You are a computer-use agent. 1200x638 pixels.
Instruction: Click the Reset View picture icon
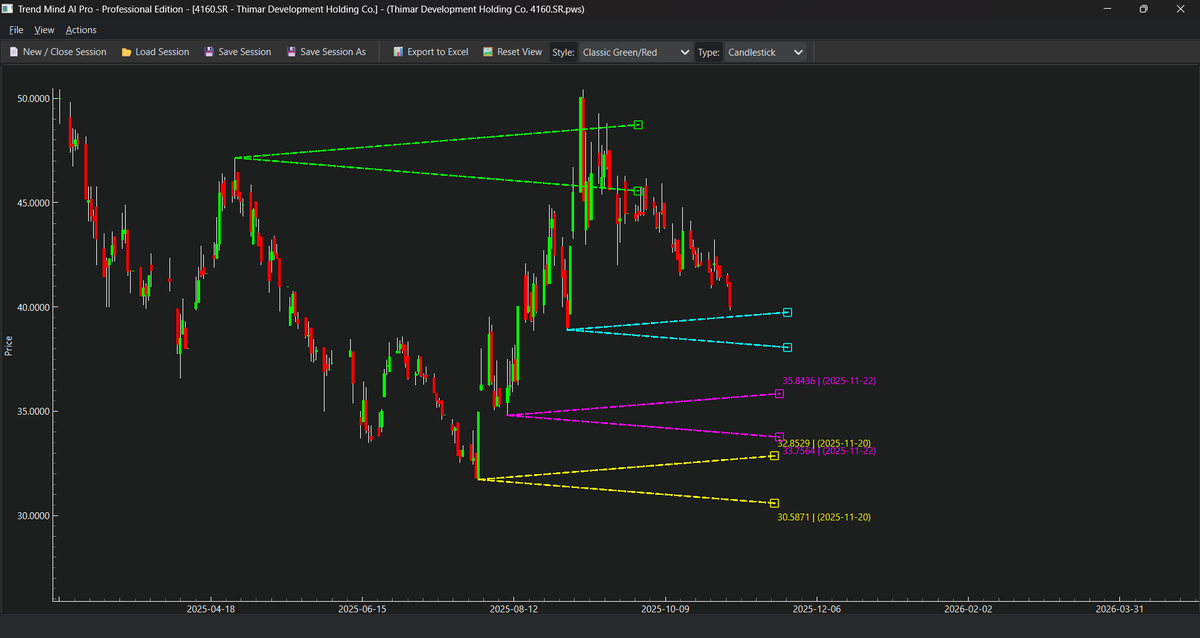[488, 52]
